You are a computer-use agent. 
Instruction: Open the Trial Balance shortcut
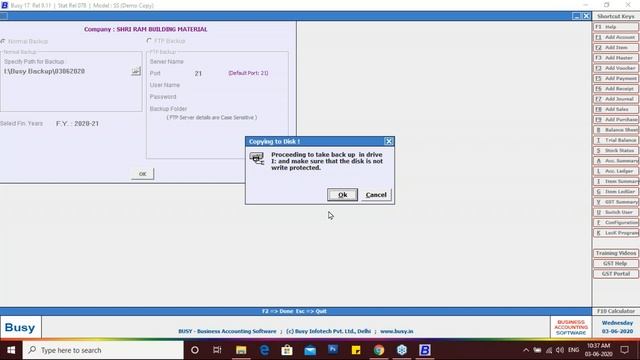(x=616, y=140)
